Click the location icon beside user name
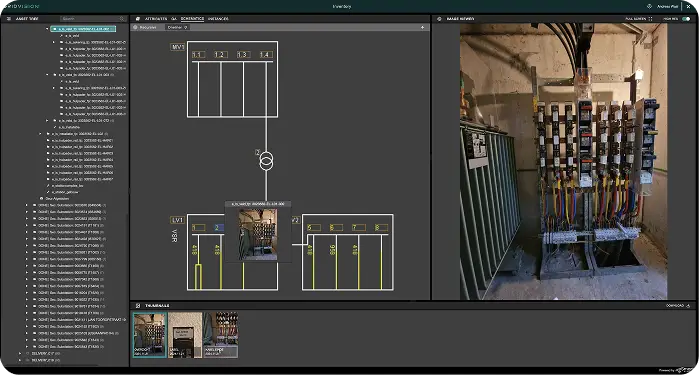Viewport: 699px width, 375px height. point(649,6)
